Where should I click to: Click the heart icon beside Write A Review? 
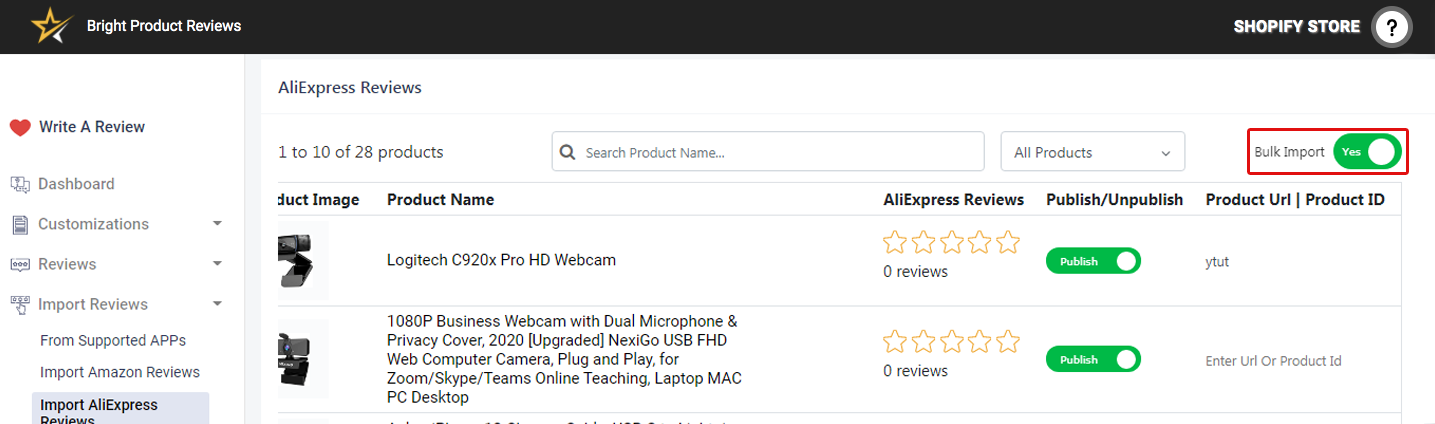(x=20, y=127)
